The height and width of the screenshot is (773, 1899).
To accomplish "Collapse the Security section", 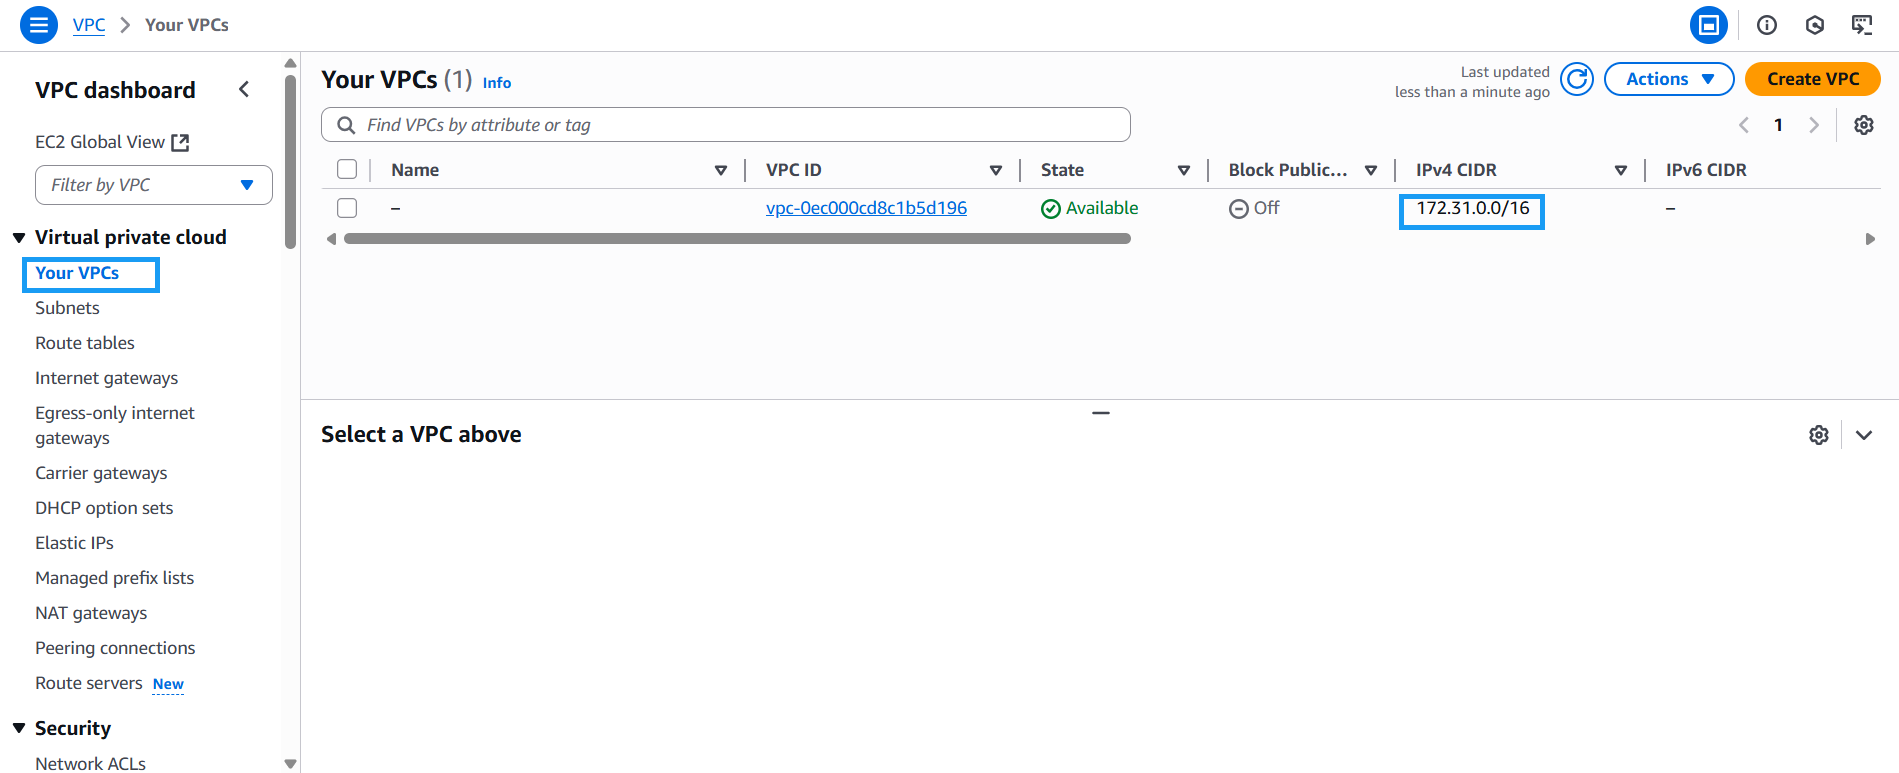I will [x=19, y=728].
